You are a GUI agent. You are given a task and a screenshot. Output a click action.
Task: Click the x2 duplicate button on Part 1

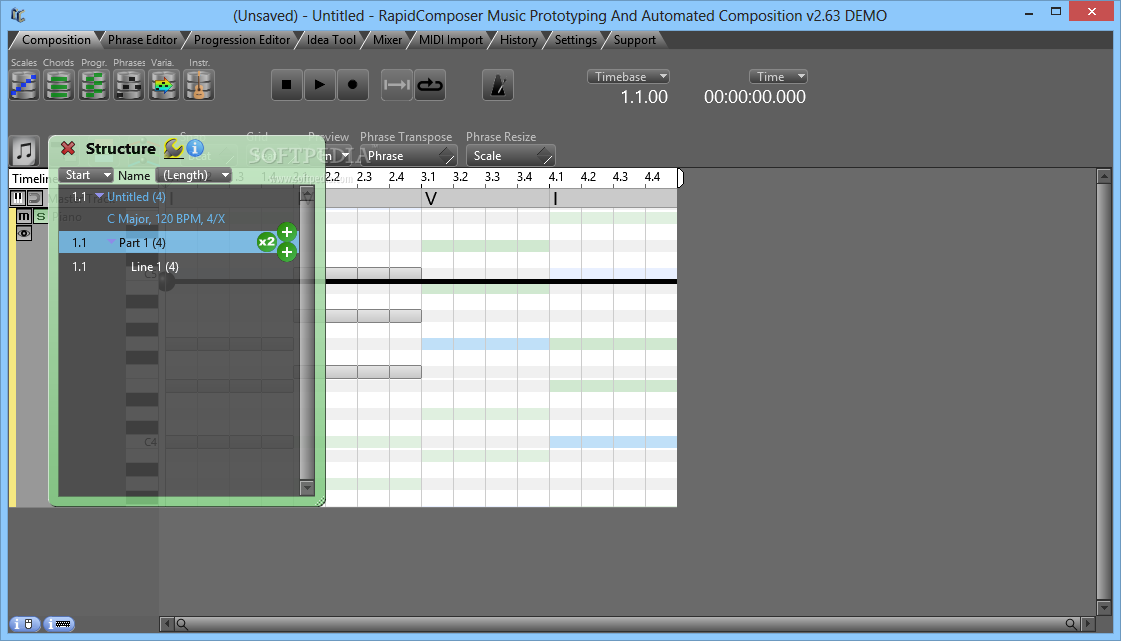(267, 242)
